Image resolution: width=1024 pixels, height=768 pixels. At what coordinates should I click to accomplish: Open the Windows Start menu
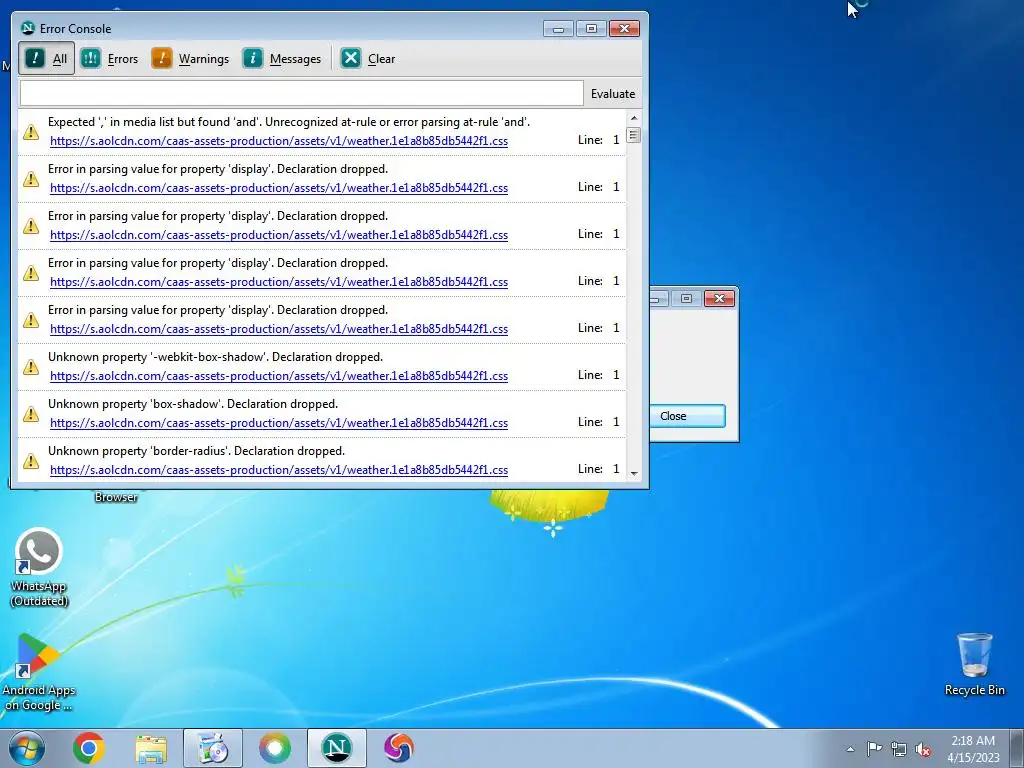(x=27, y=748)
